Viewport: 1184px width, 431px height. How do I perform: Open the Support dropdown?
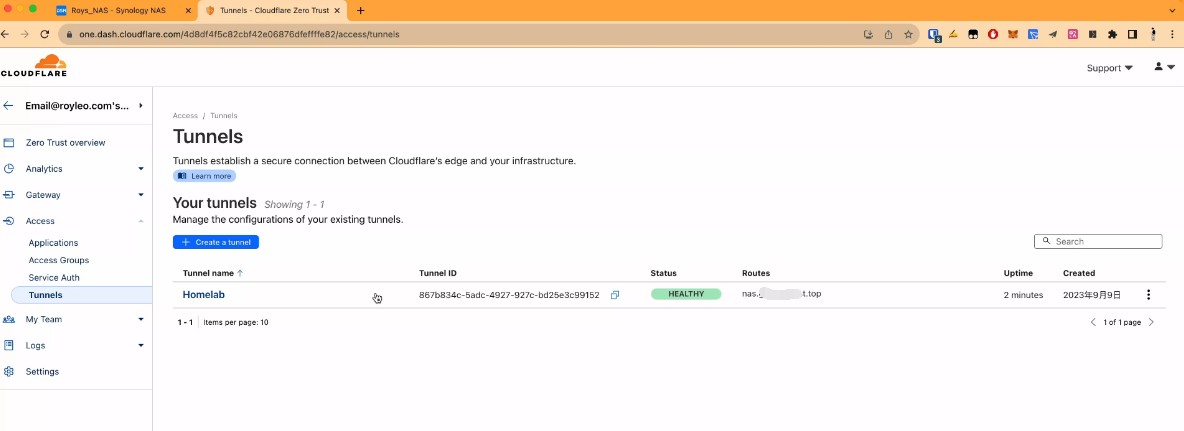pyautogui.click(x=1109, y=68)
